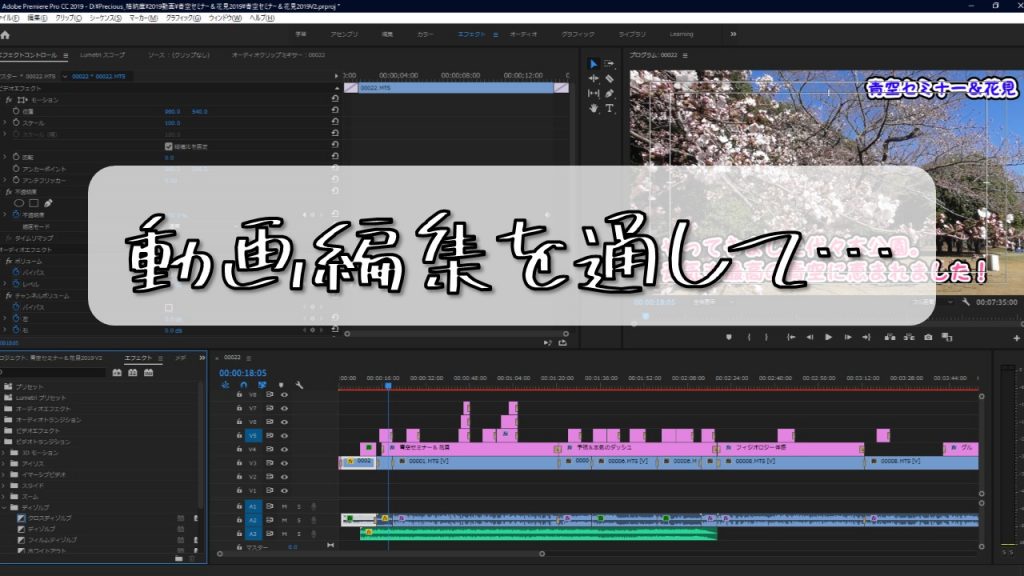
Task: Select the Pen tool
Action: click(x=609, y=93)
